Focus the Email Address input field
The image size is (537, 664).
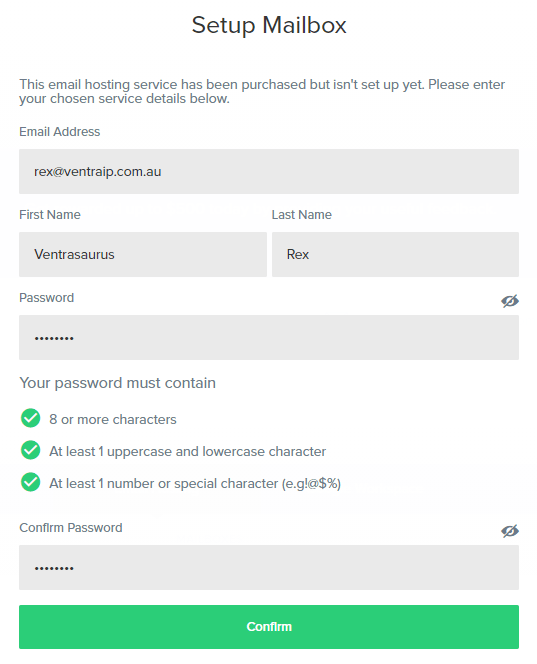269,172
